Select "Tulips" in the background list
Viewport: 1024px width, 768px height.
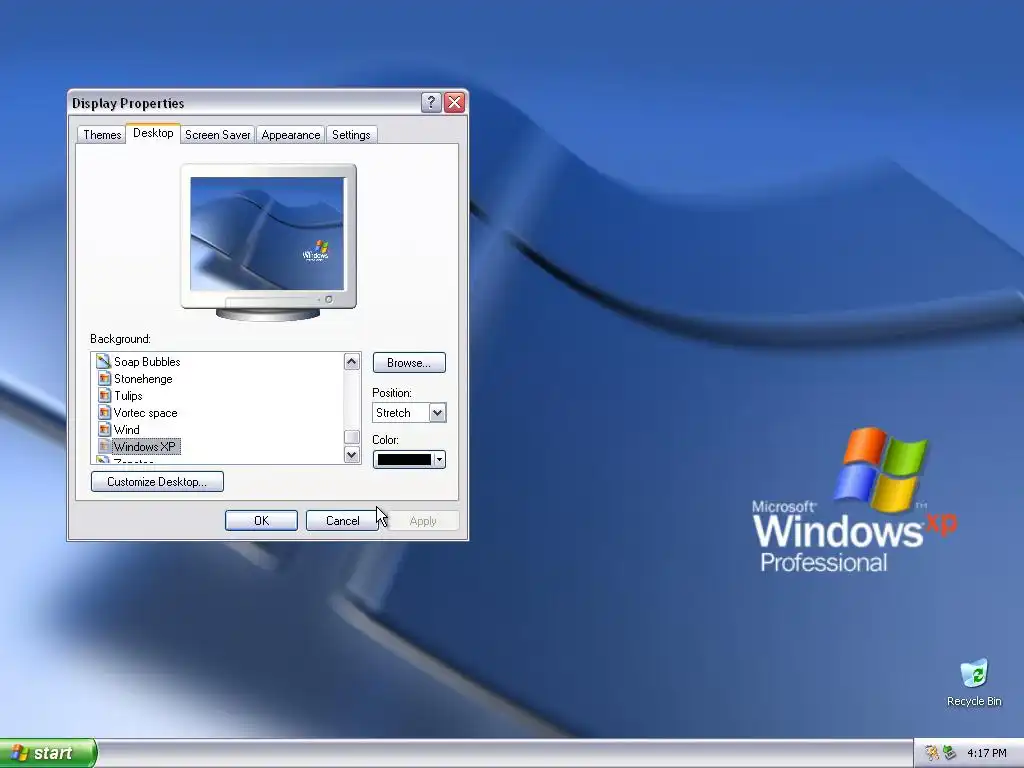[x=128, y=395]
